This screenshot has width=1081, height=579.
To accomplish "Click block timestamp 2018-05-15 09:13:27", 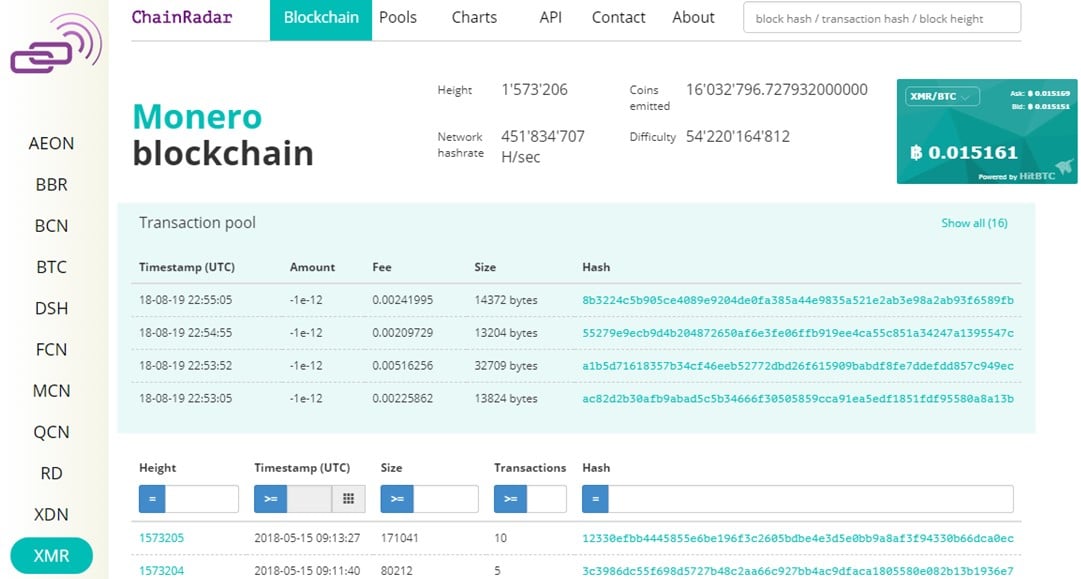I will [307, 538].
